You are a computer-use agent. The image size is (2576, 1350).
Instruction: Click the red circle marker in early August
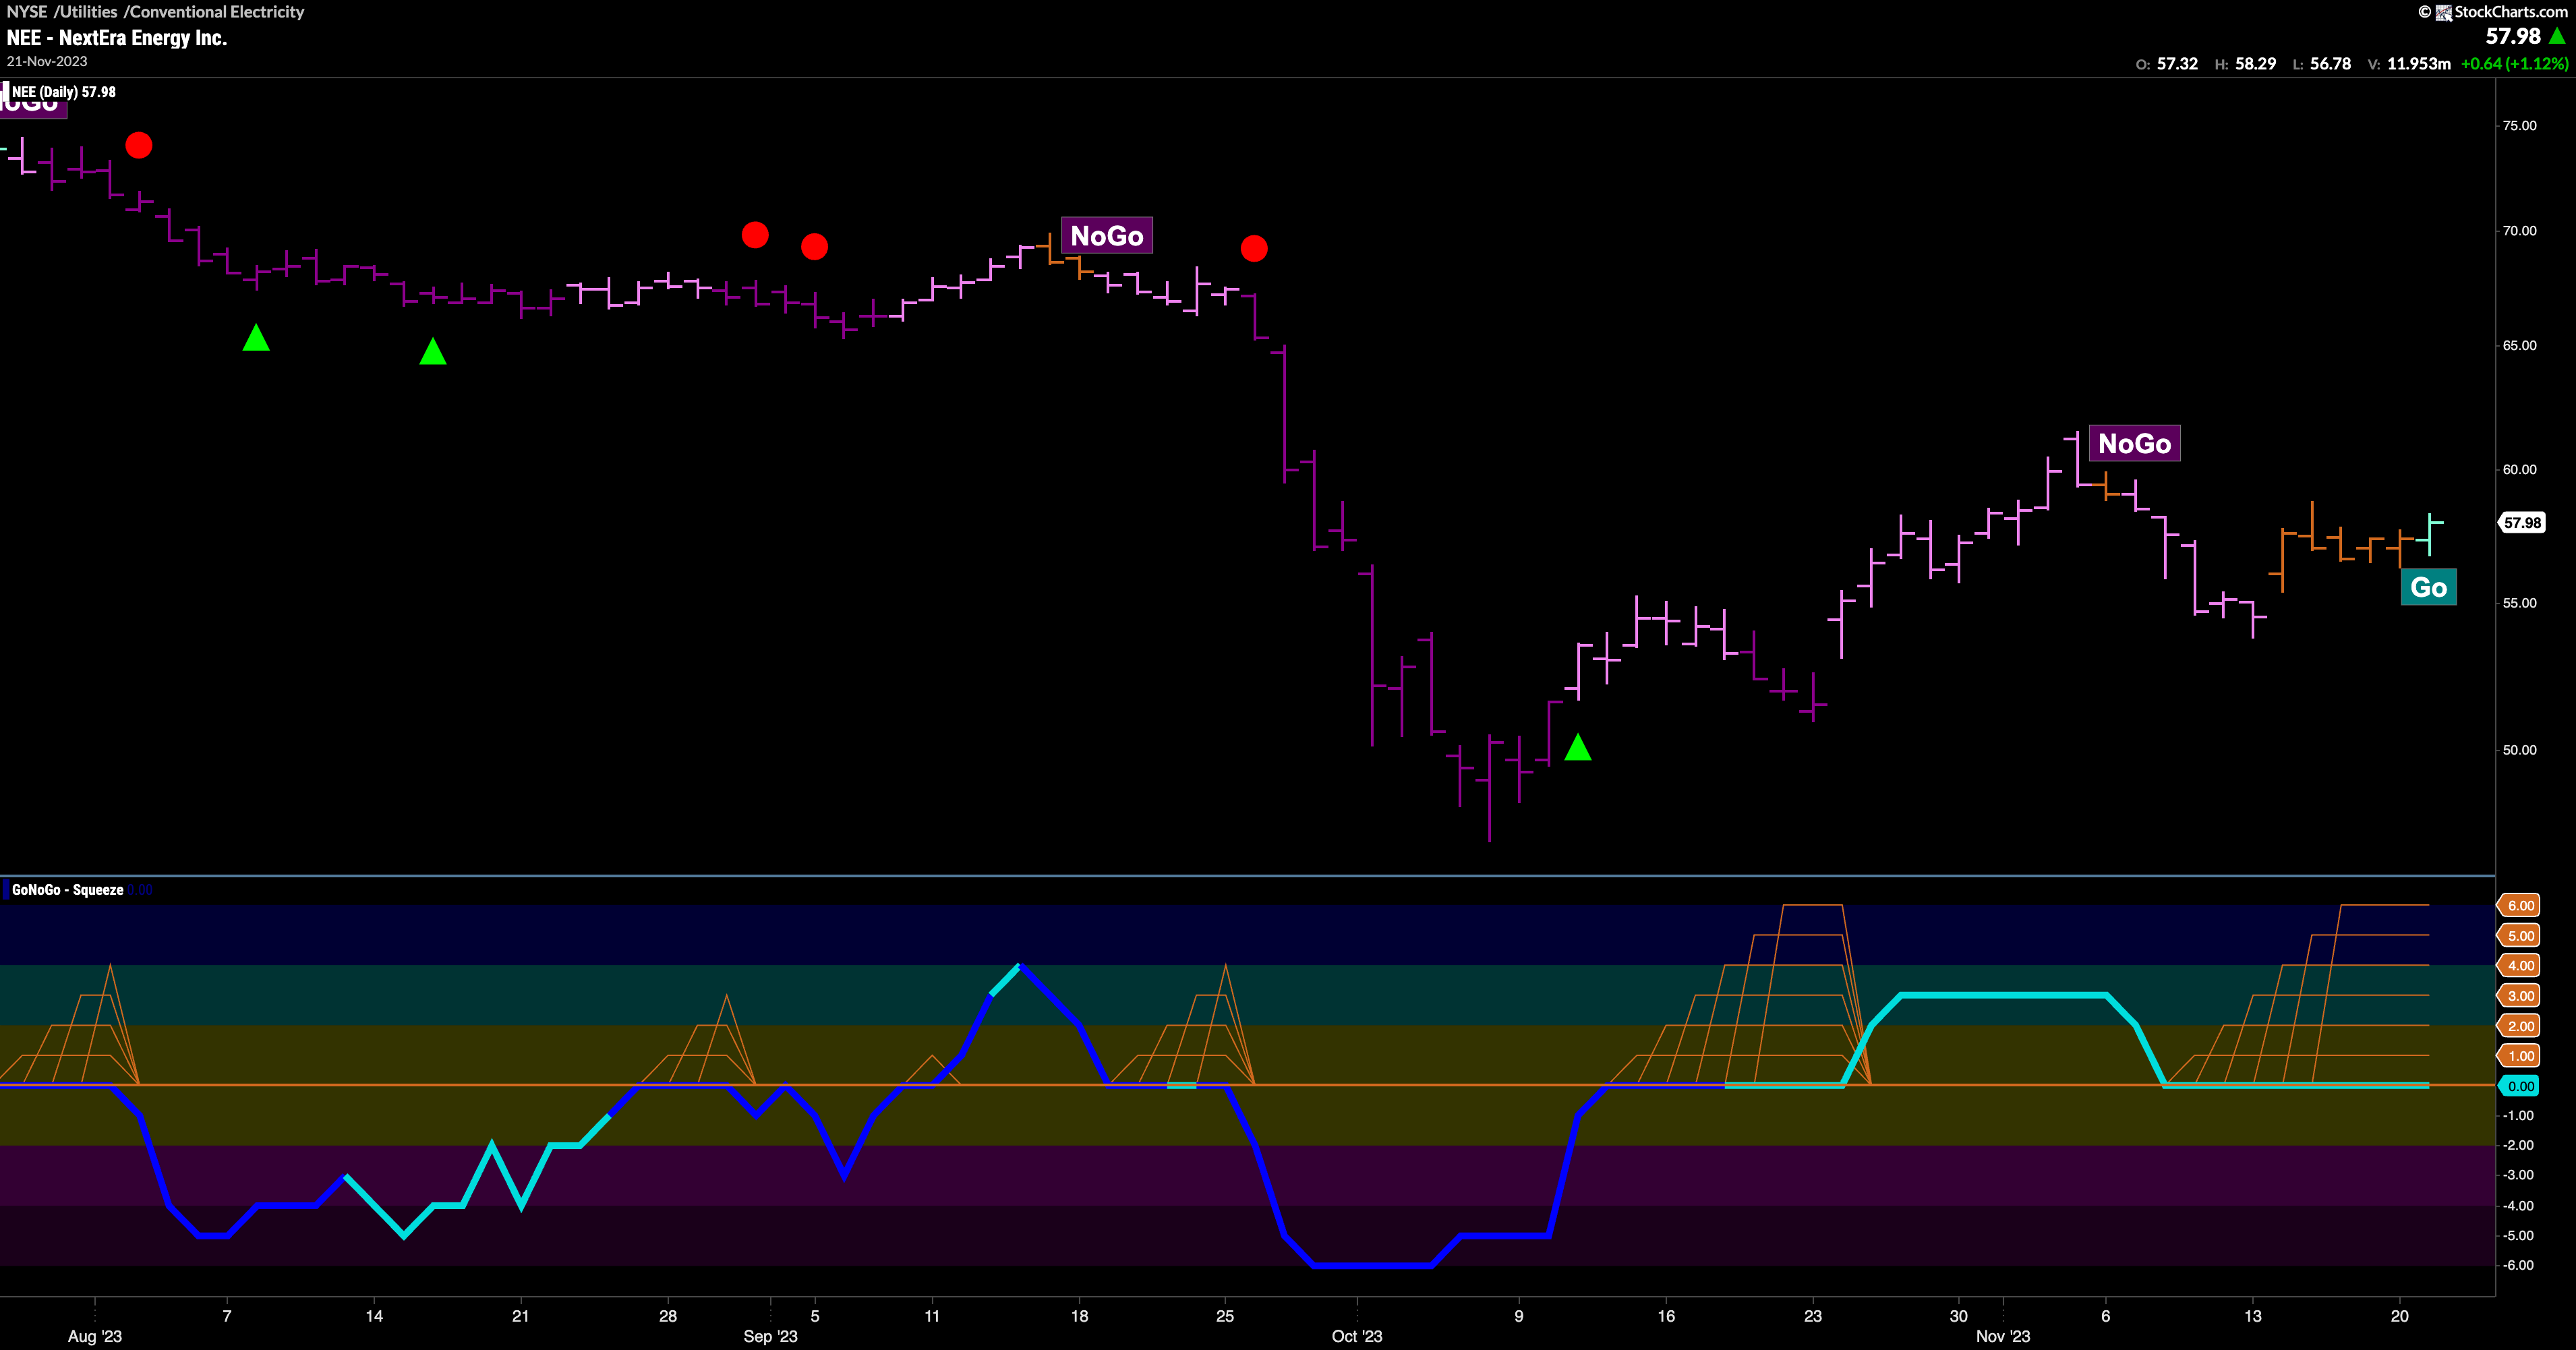[x=139, y=146]
